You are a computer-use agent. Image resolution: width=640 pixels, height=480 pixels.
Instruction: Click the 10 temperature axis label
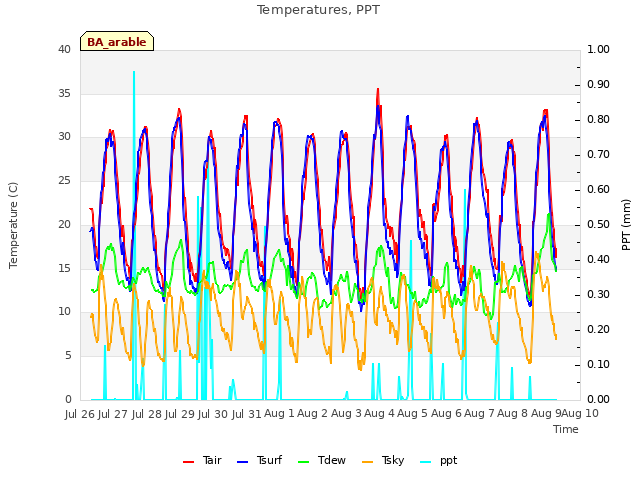[x=64, y=312]
